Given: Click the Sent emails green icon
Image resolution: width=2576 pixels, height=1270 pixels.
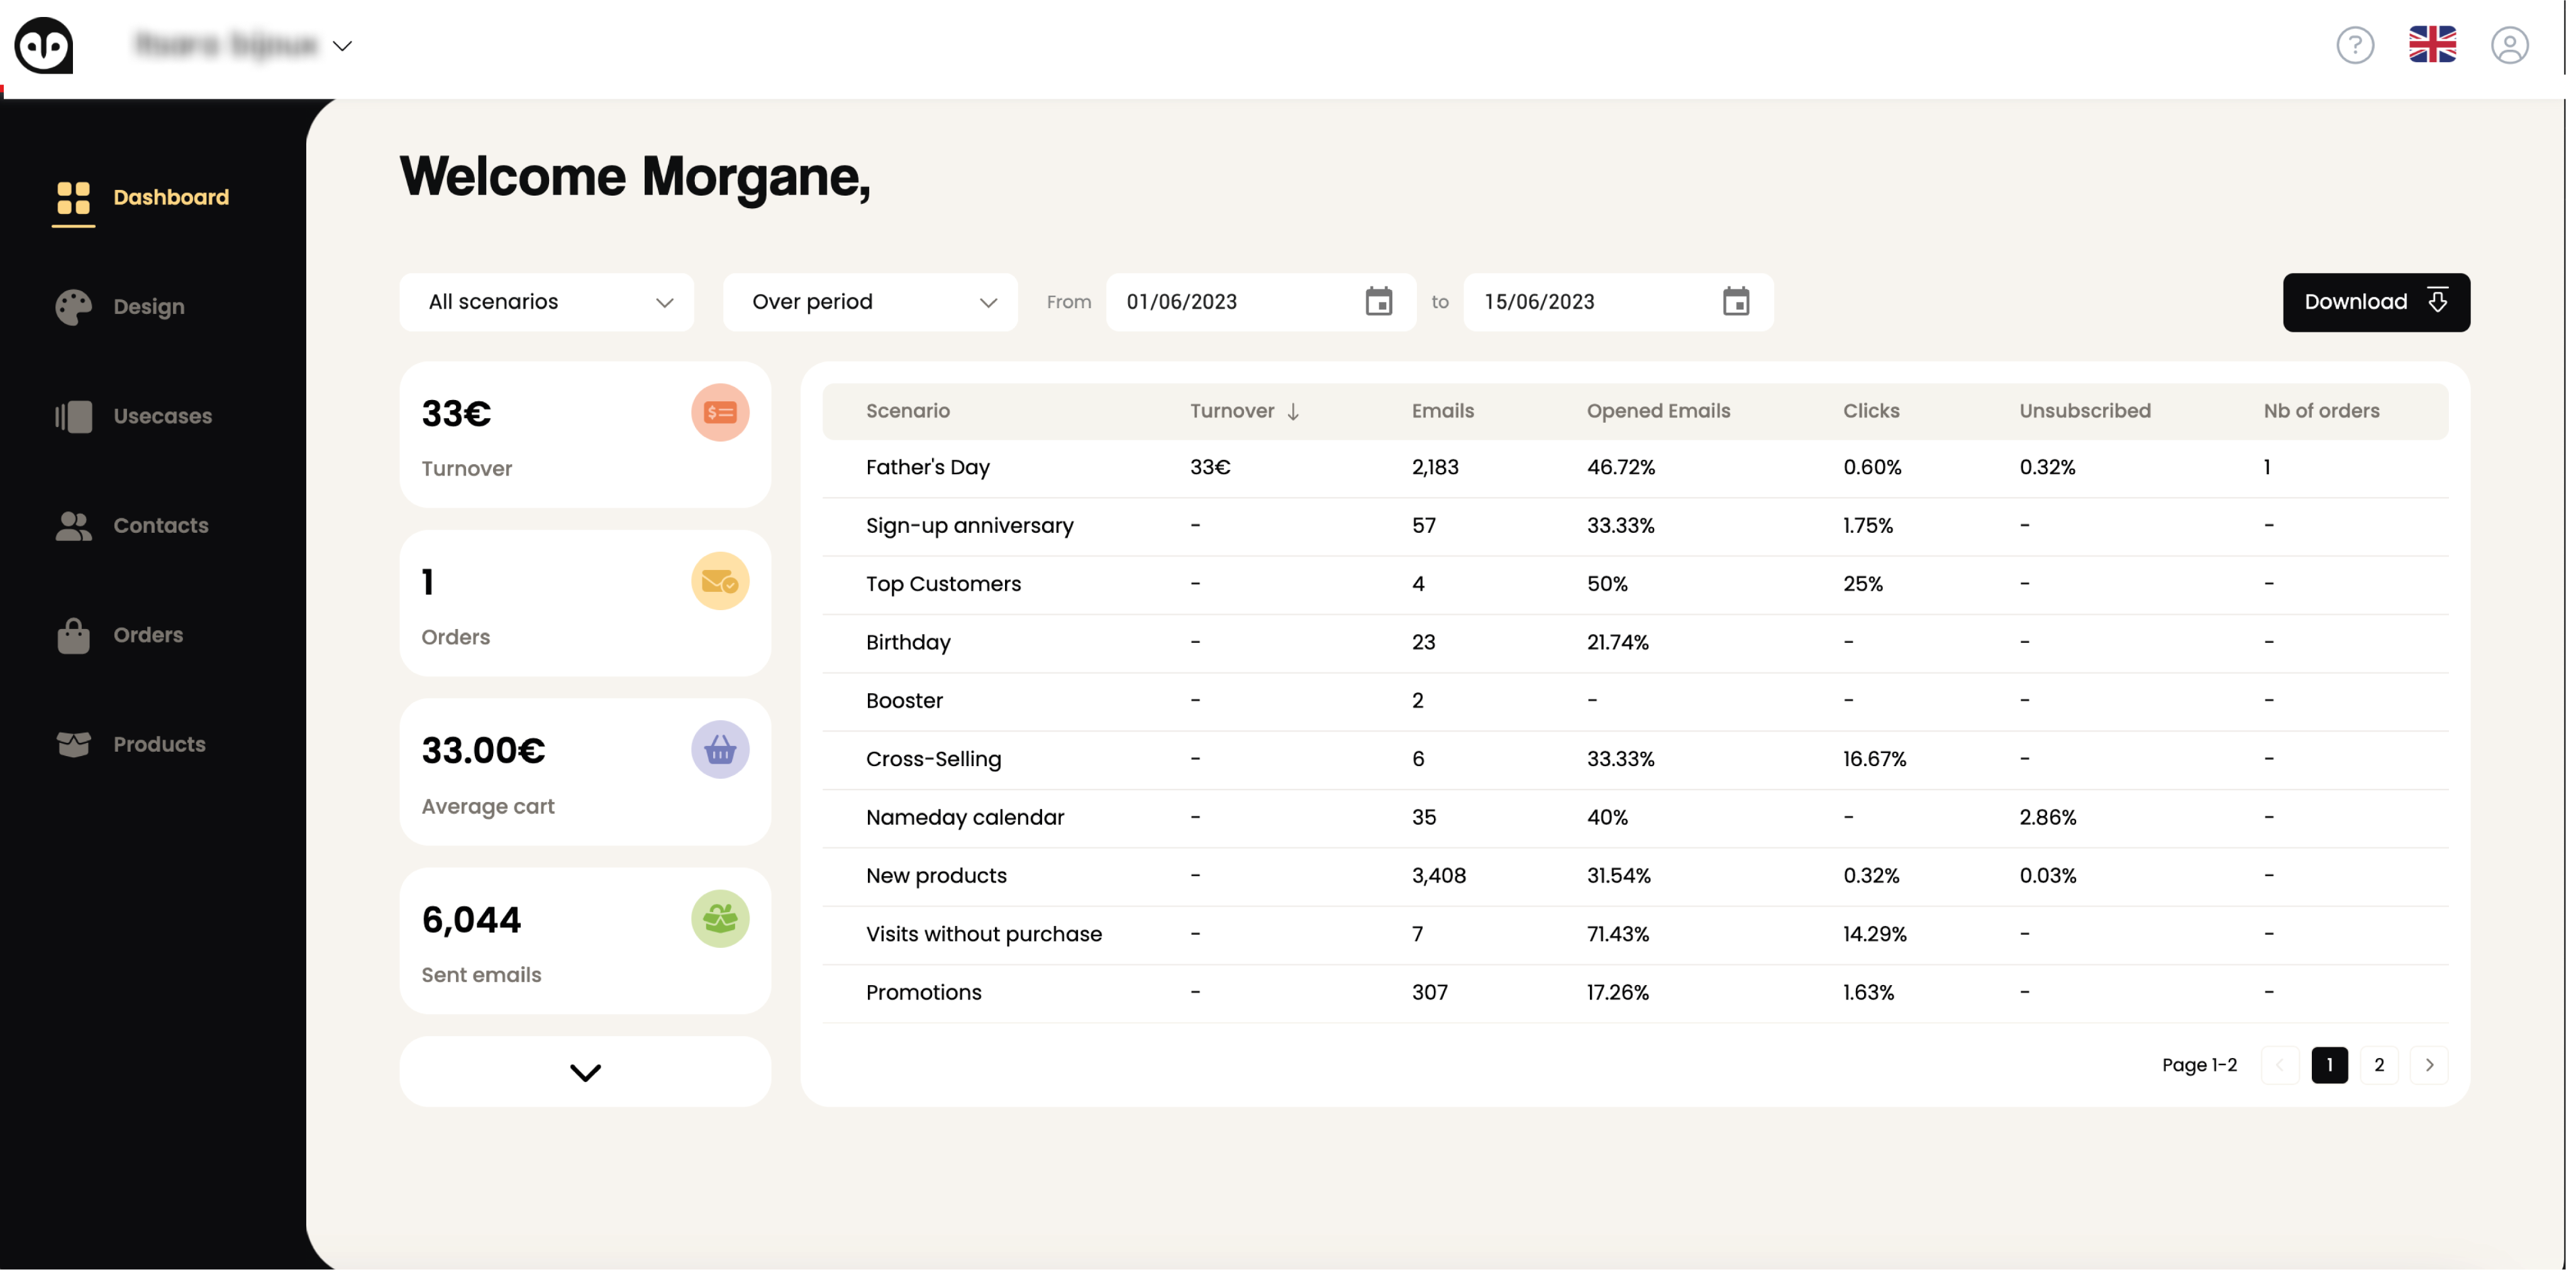Looking at the screenshot, I should coord(719,918).
